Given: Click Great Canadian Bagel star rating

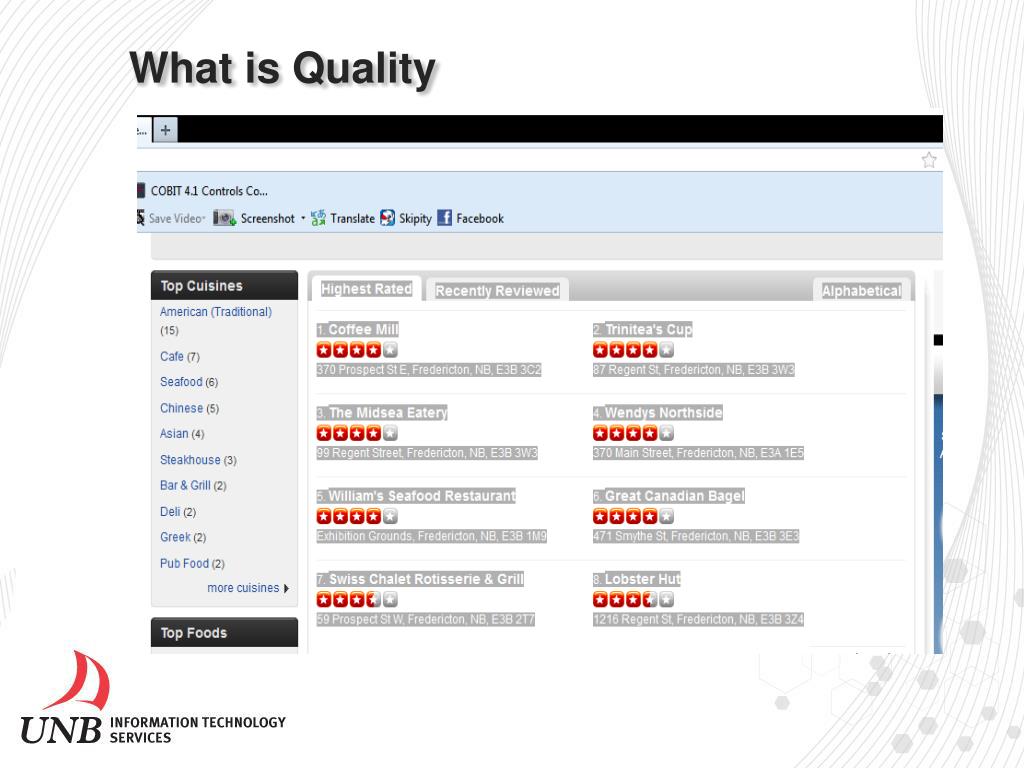Looking at the screenshot, I should (x=633, y=516).
